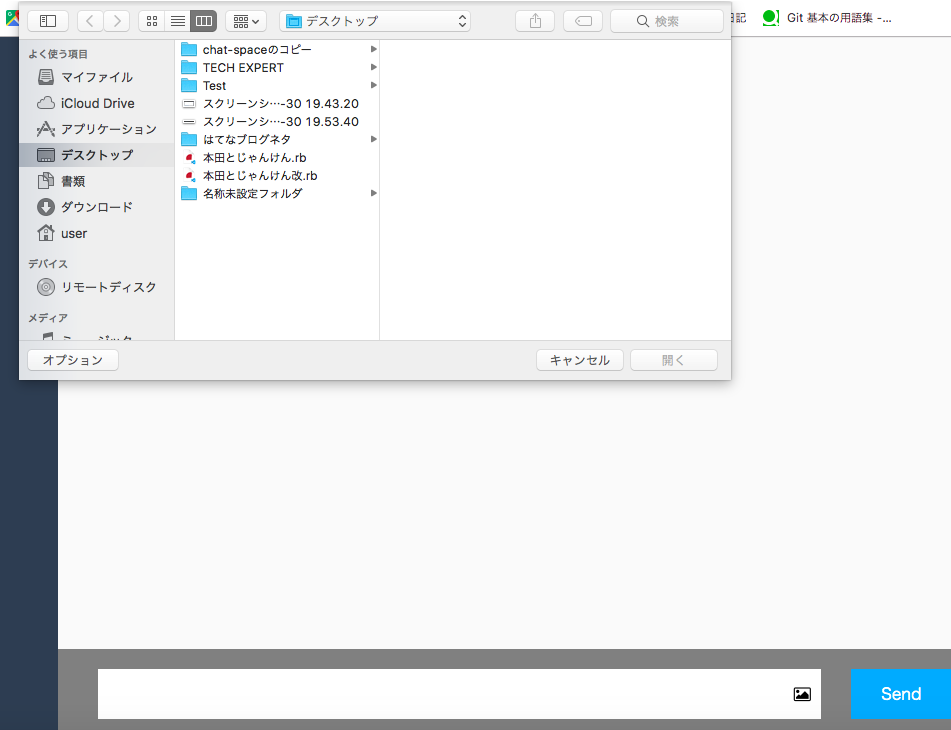This screenshot has height=730, width=951.
Task: Expand the Test folder with its arrow
Action: [x=372, y=85]
